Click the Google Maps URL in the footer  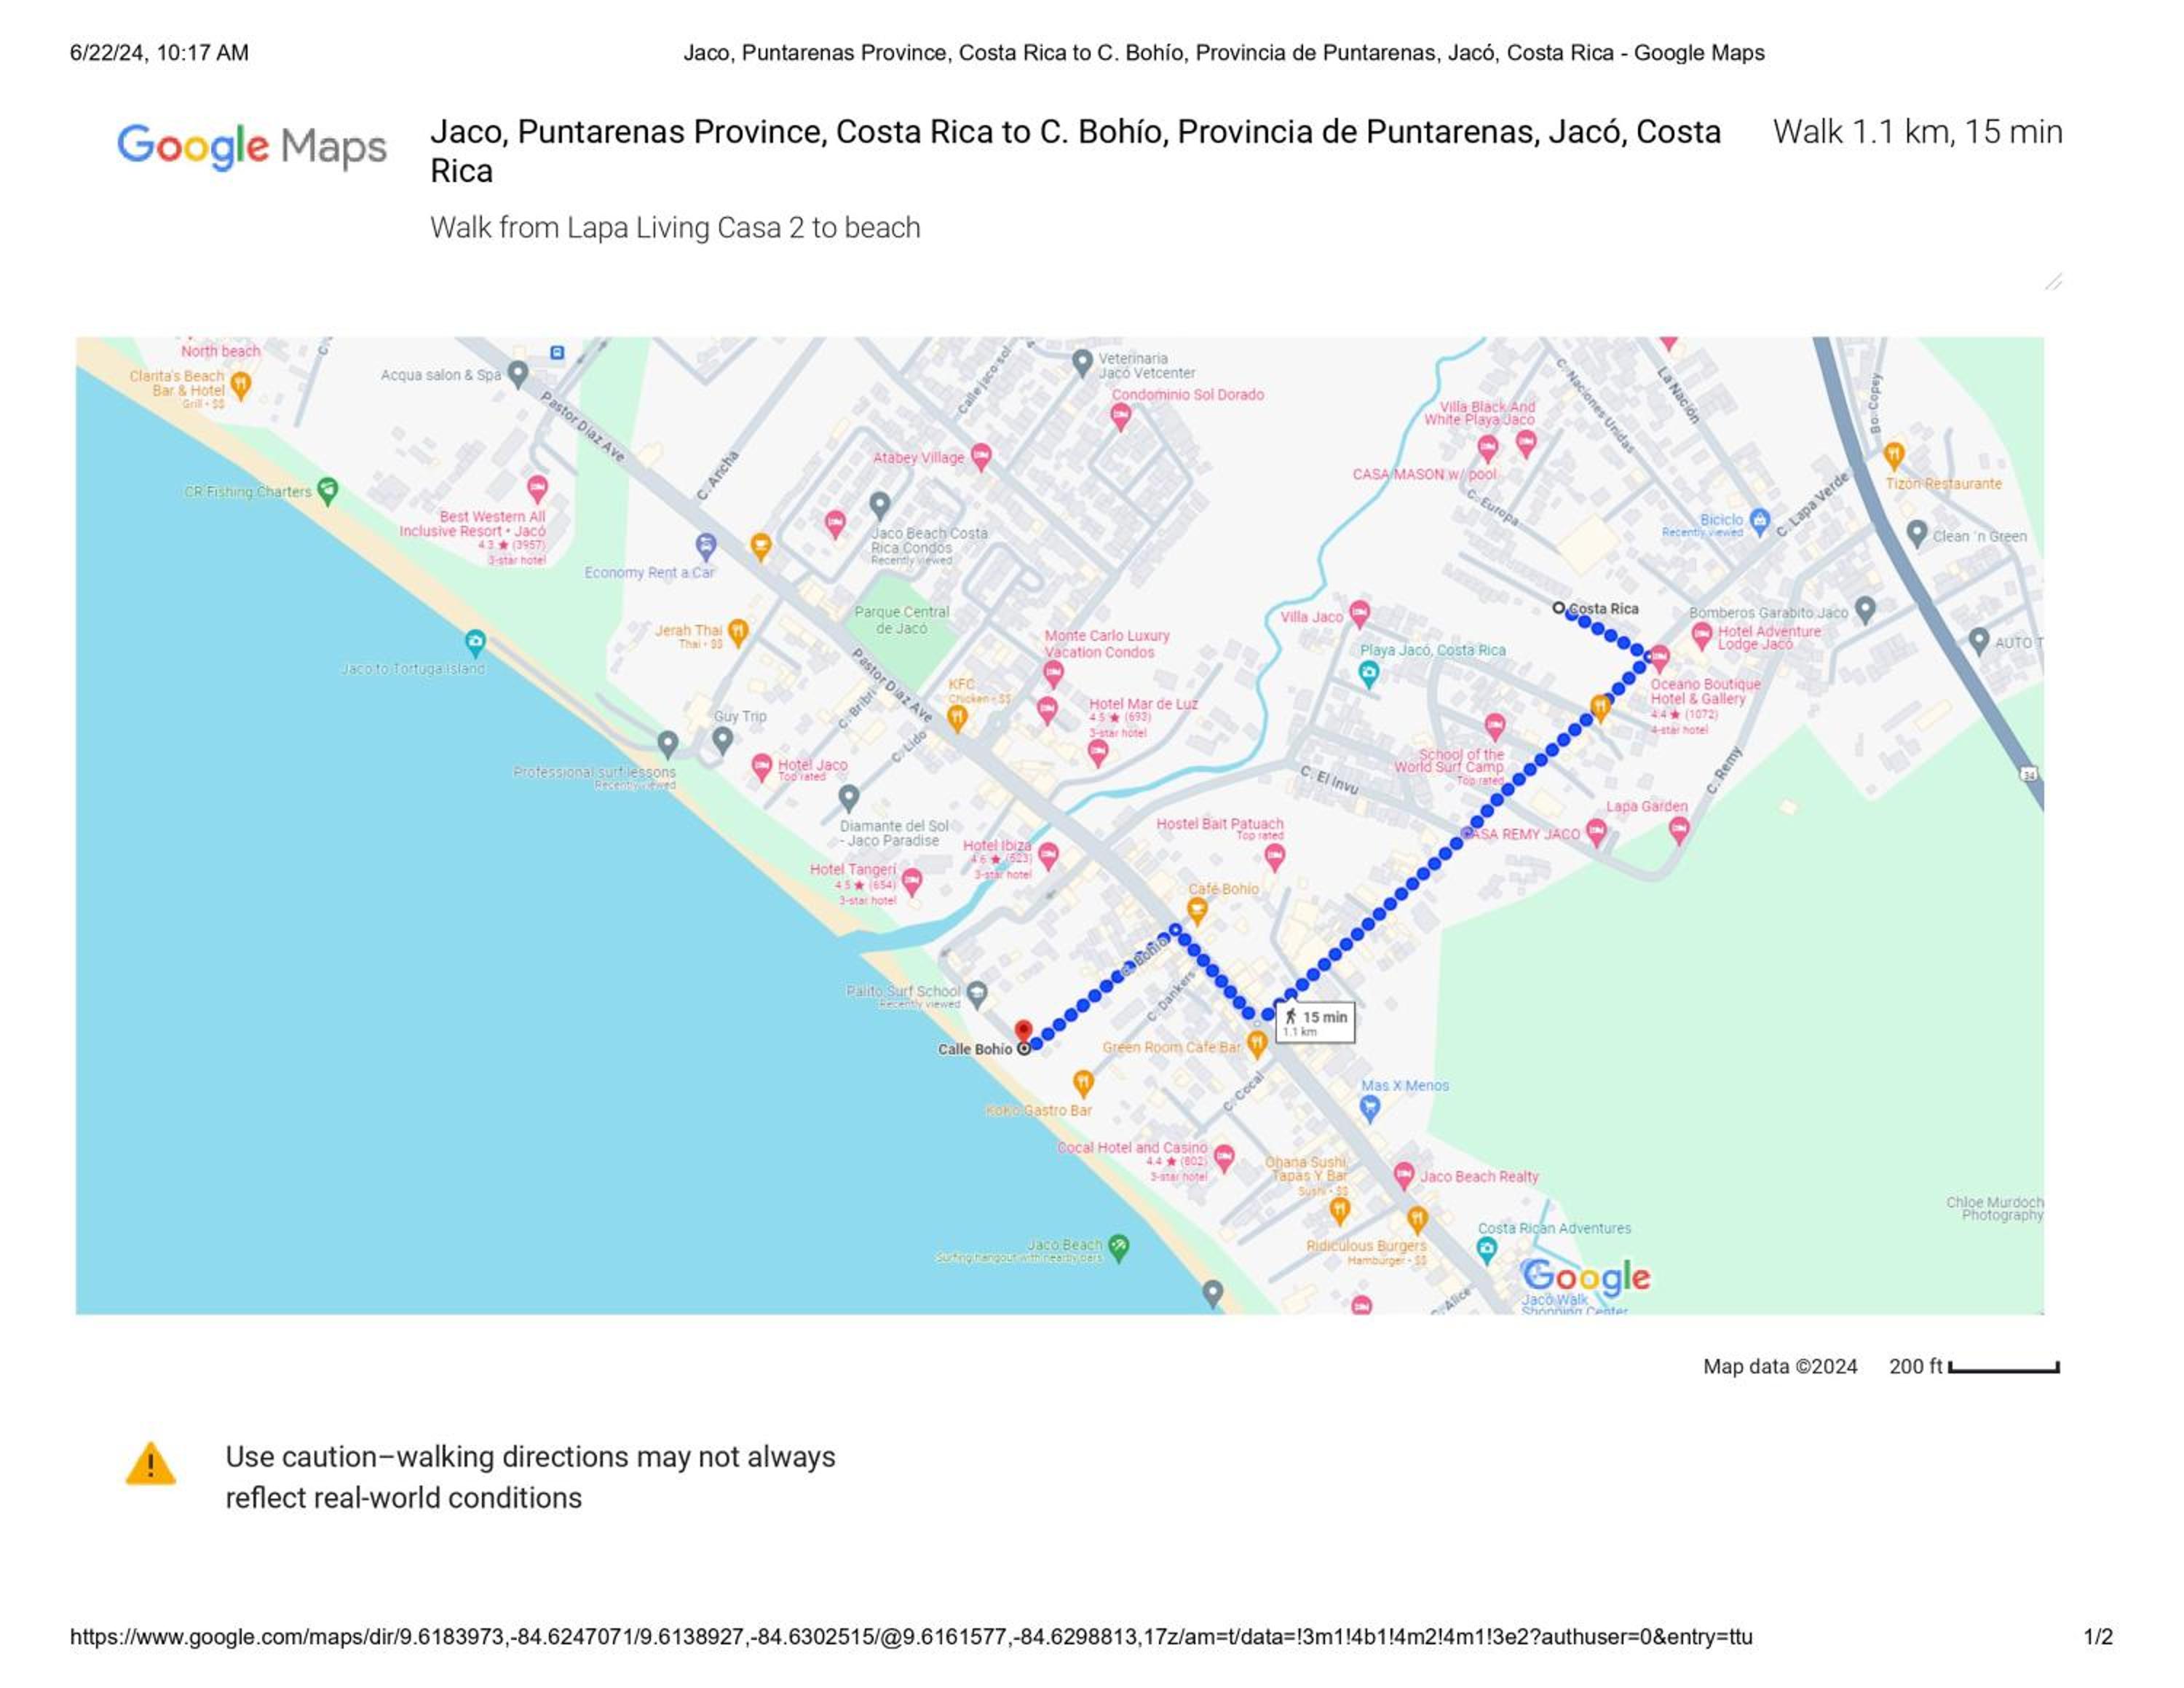coord(911,1637)
